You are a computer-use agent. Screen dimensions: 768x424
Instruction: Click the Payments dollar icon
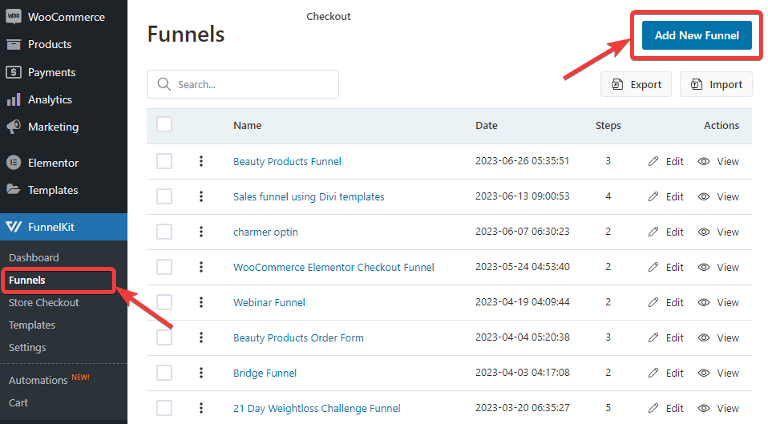13,72
